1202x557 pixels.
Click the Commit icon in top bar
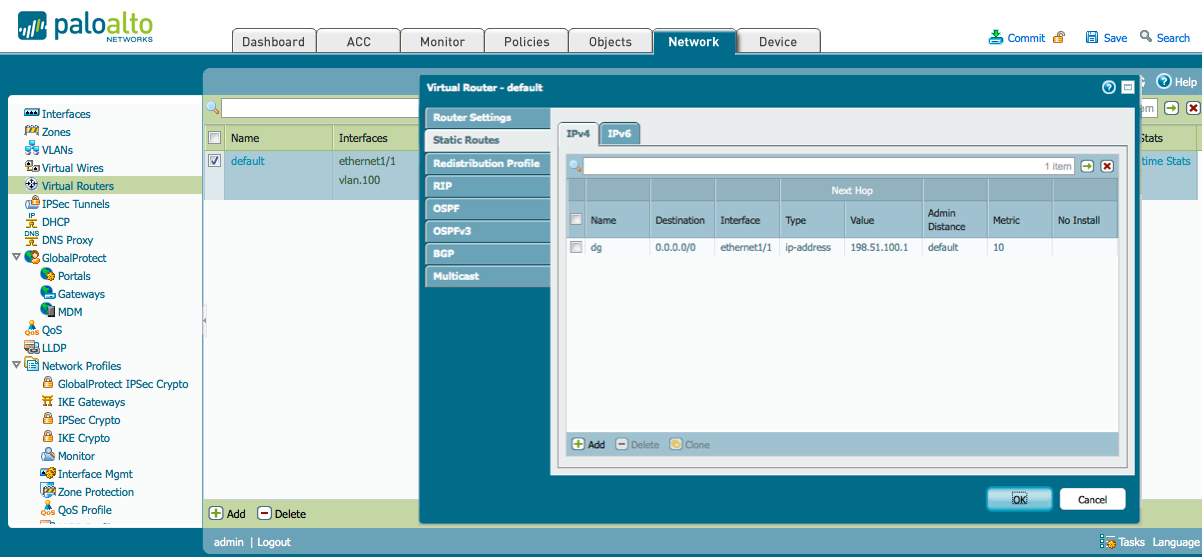pos(996,38)
